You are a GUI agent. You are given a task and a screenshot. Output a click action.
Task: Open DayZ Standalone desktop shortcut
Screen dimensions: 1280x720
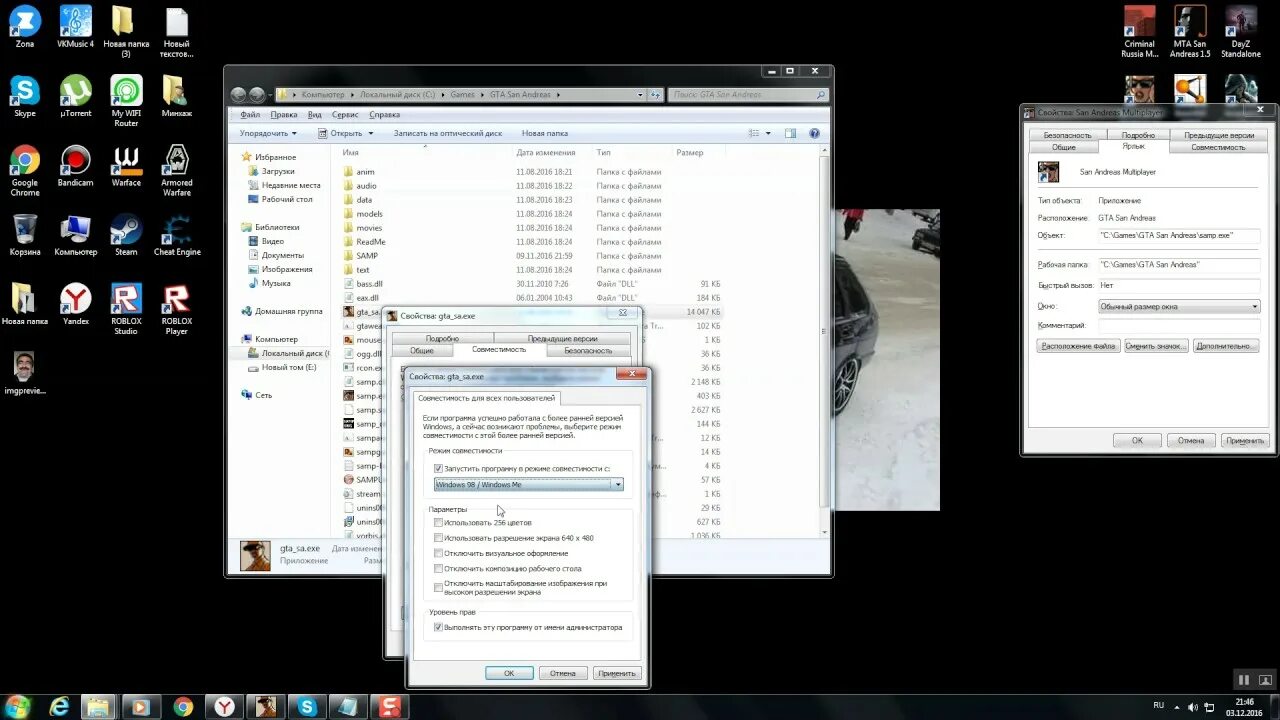[1241, 31]
